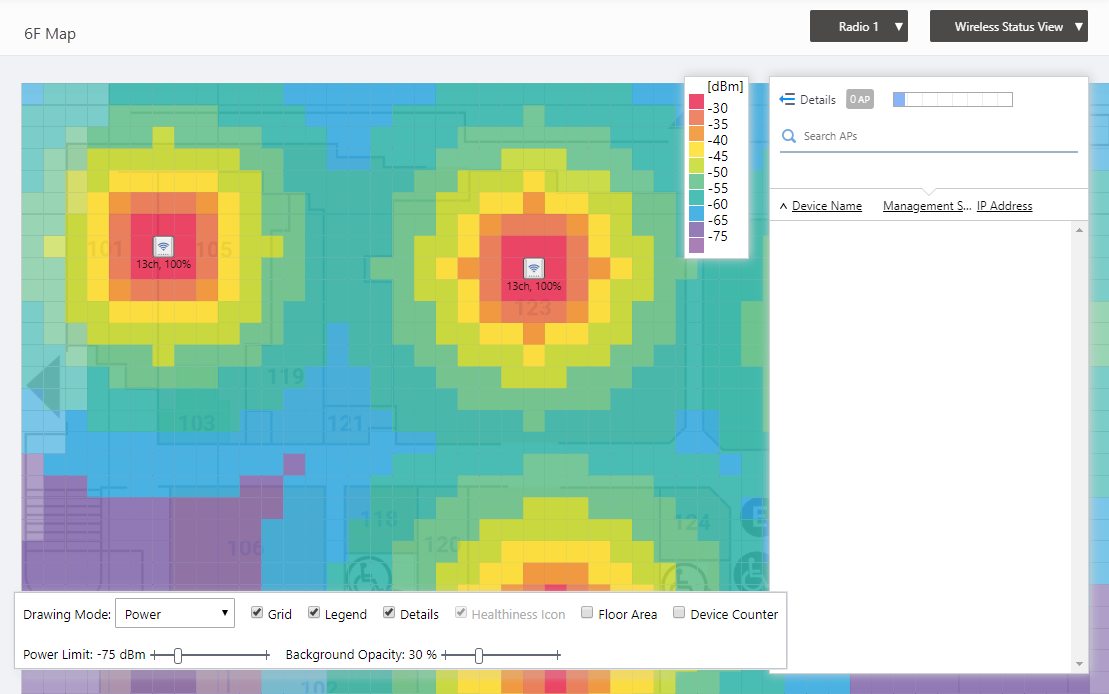Click the Background Opacity slider handle
The width and height of the screenshot is (1109, 694).
pos(479,655)
